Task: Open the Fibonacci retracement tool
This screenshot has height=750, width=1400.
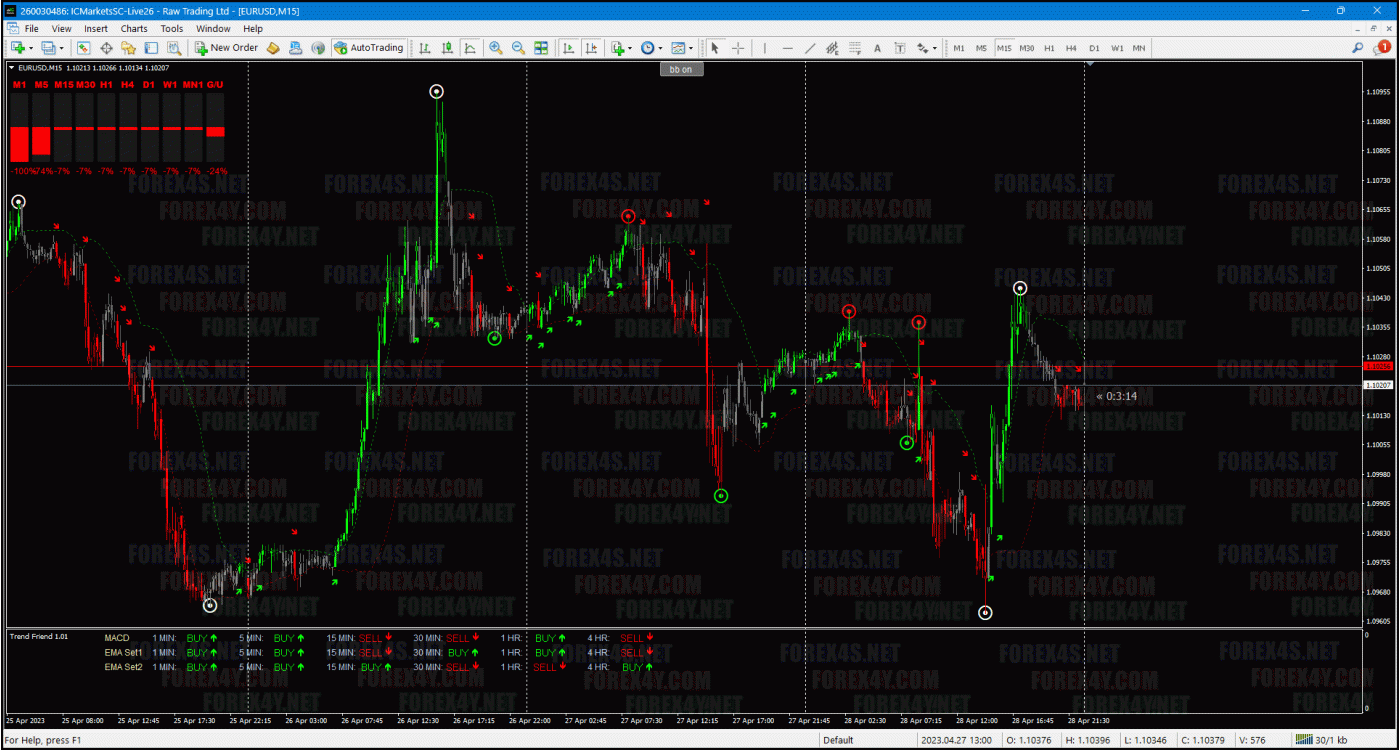Action: [x=855, y=47]
